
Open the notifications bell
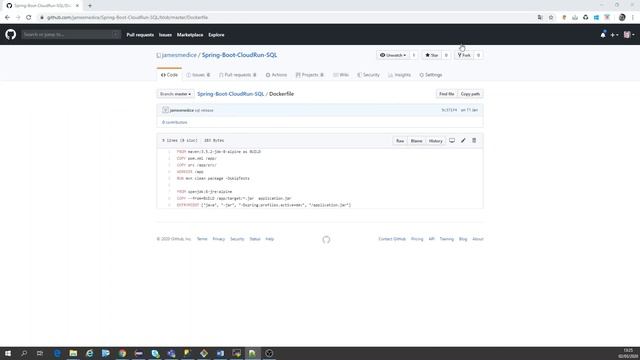pyautogui.click(x=603, y=35)
